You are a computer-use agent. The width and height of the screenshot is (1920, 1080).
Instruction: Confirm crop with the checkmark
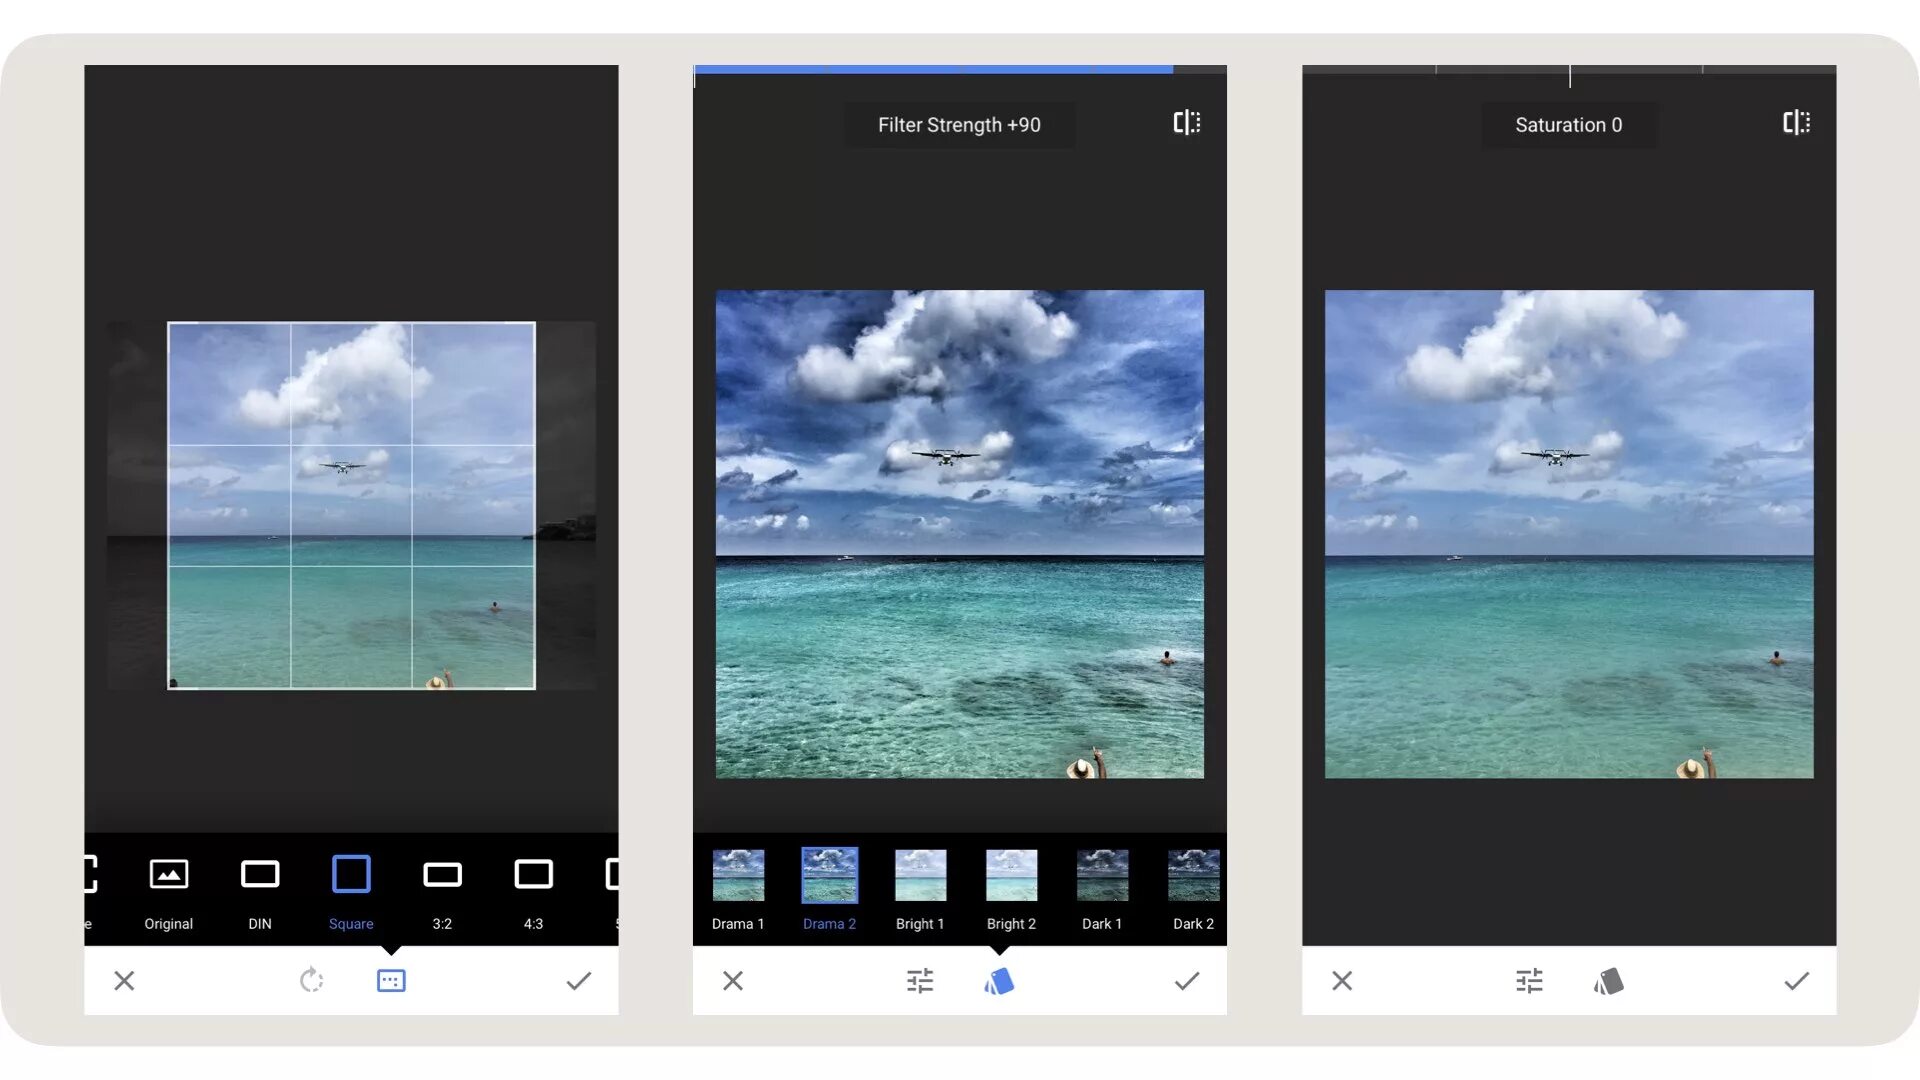coord(578,980)
